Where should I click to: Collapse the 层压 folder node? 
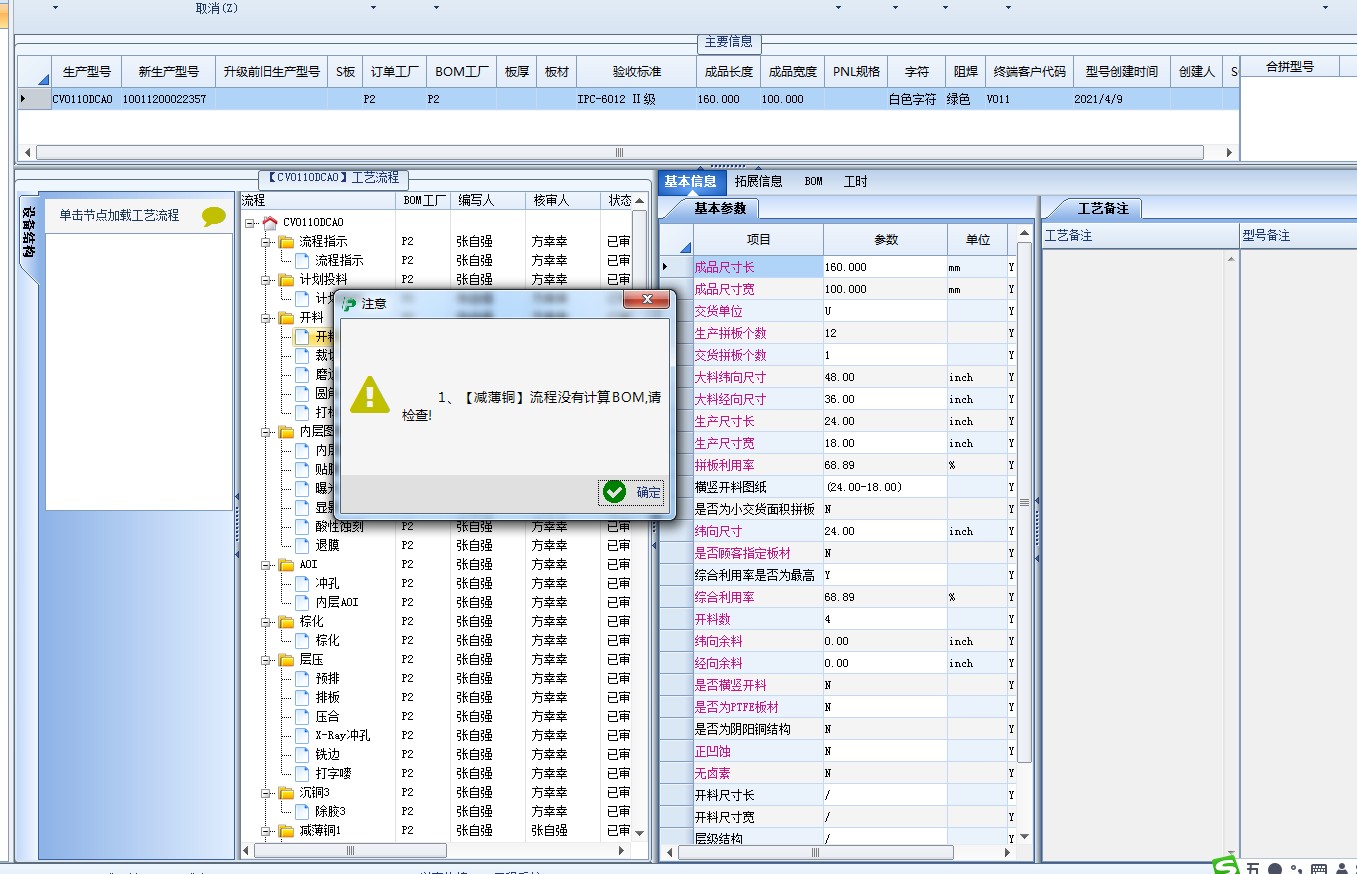tap(267, 659)
